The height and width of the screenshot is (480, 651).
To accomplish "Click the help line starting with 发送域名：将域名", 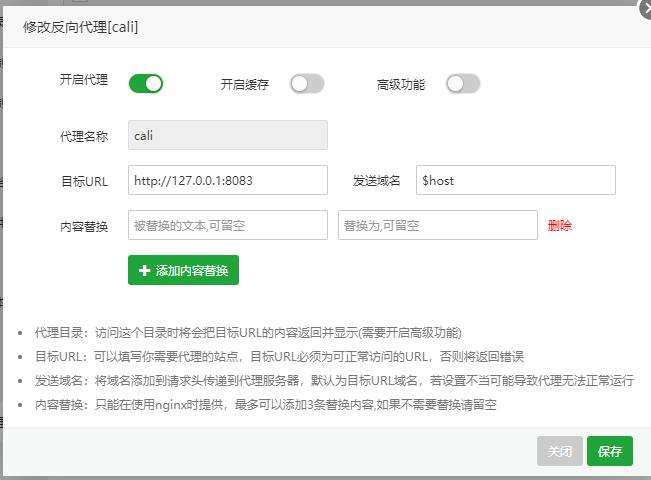I will pyautogui.click(x=334, y=380).
